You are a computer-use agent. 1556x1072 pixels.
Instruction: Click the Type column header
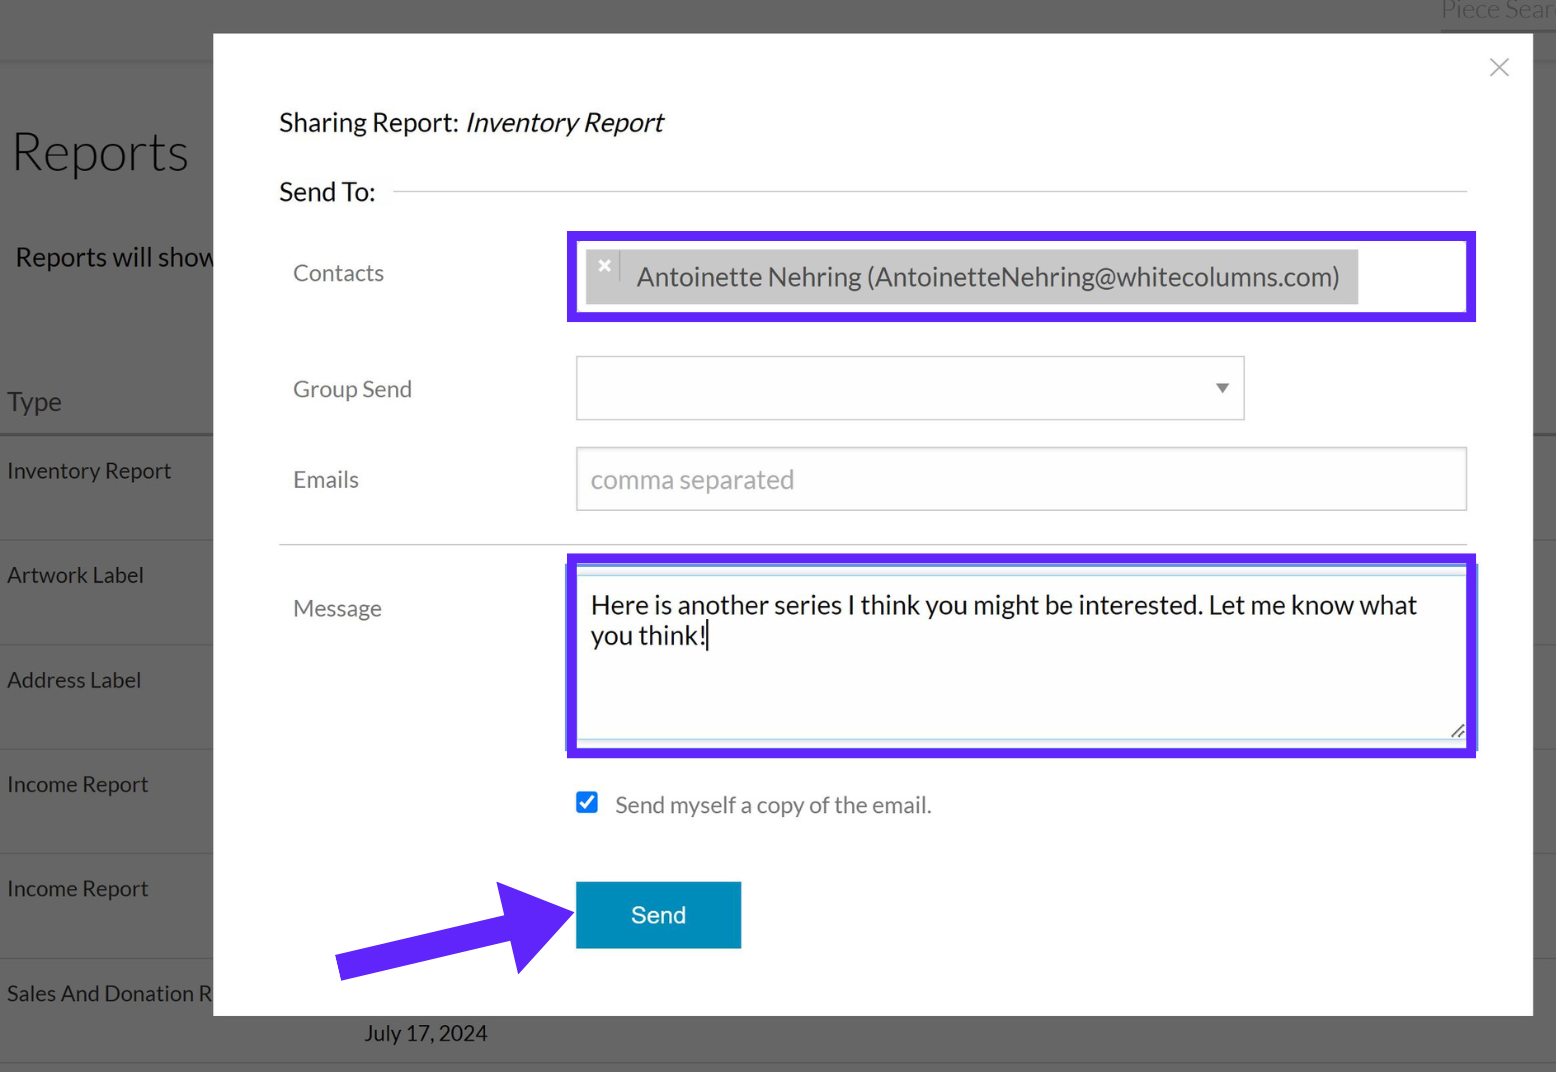pos(34,402)
